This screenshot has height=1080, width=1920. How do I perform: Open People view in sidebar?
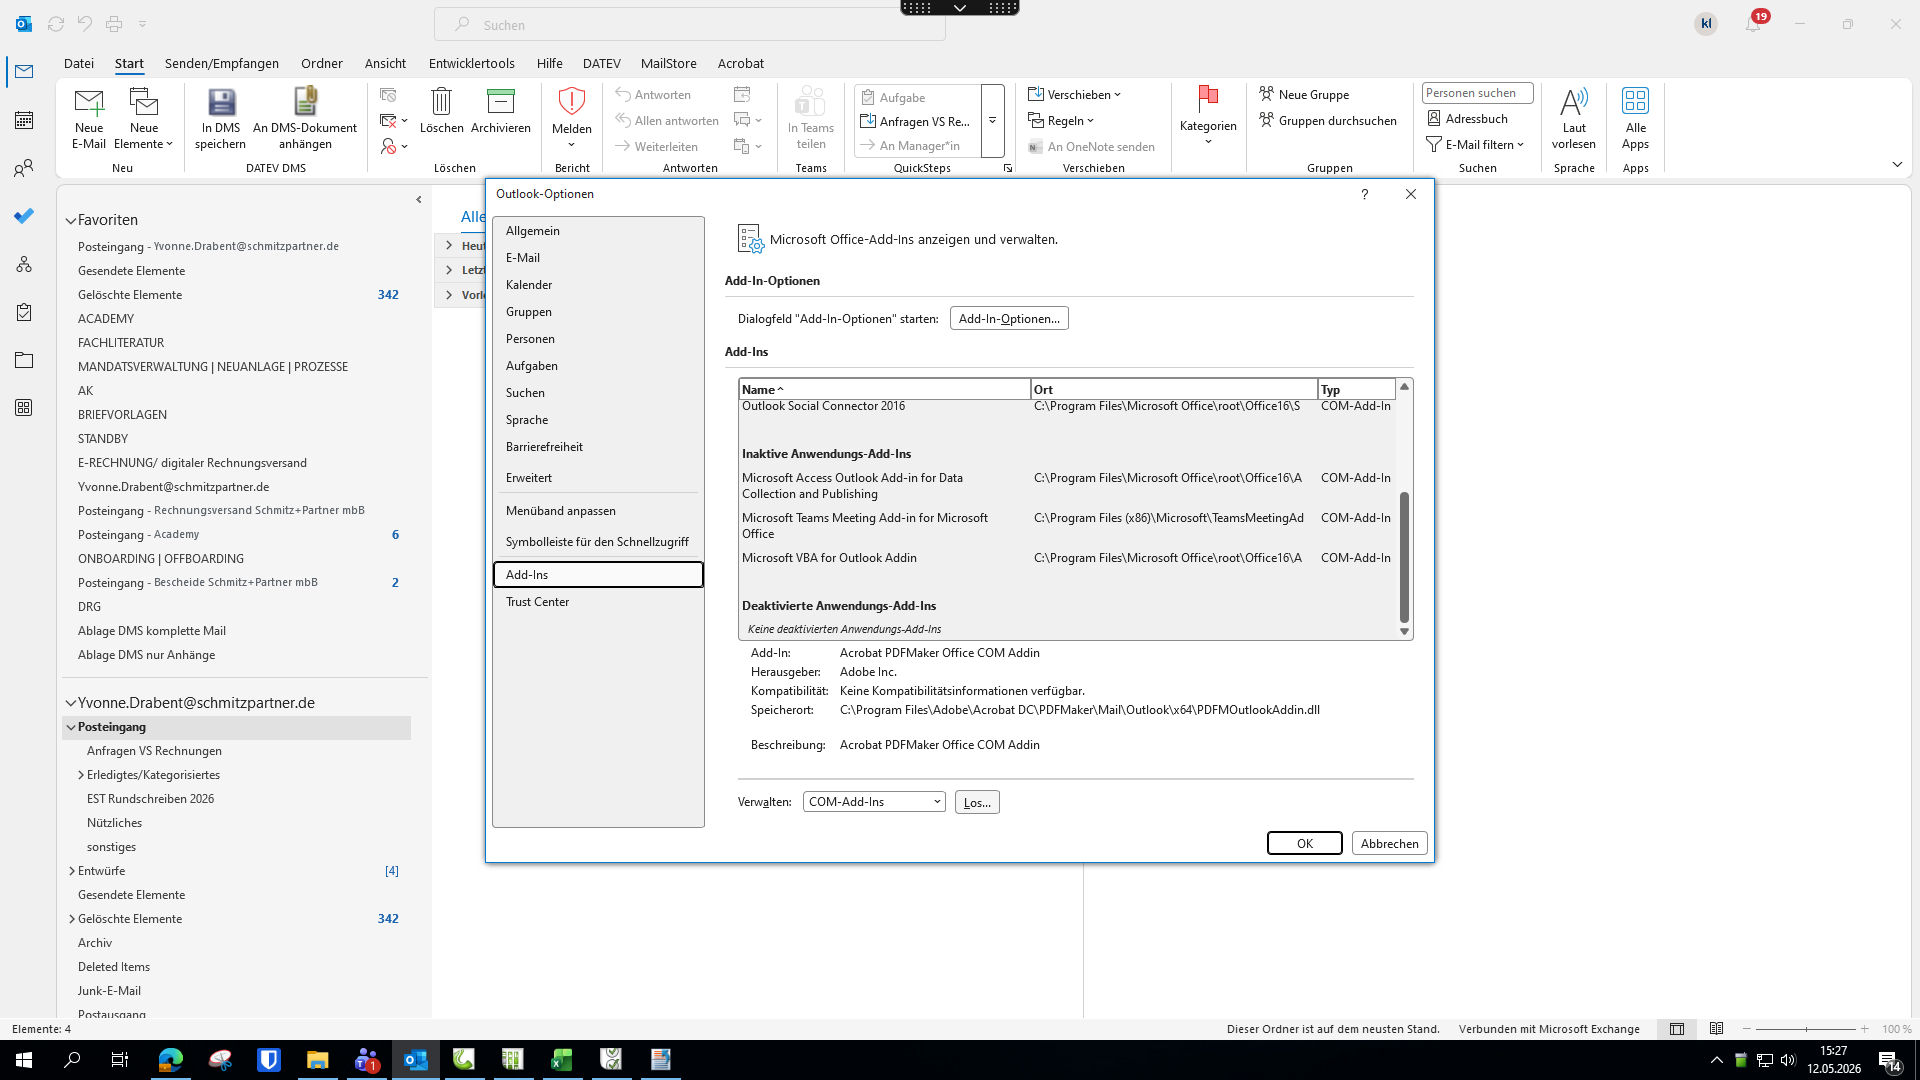pyautogui.click(x=24, y=168)
